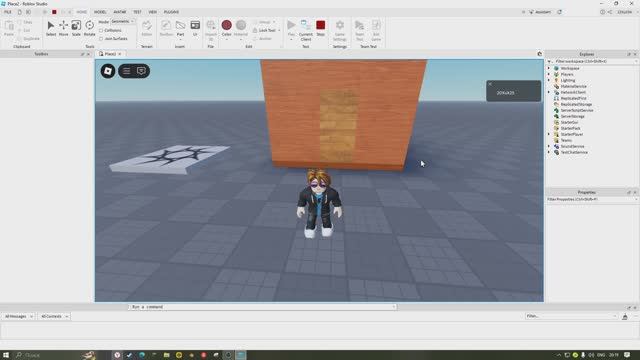Screen dimensions: 640x360
Task: Click the Run a command input bar
Action: [x=263, y=307]
